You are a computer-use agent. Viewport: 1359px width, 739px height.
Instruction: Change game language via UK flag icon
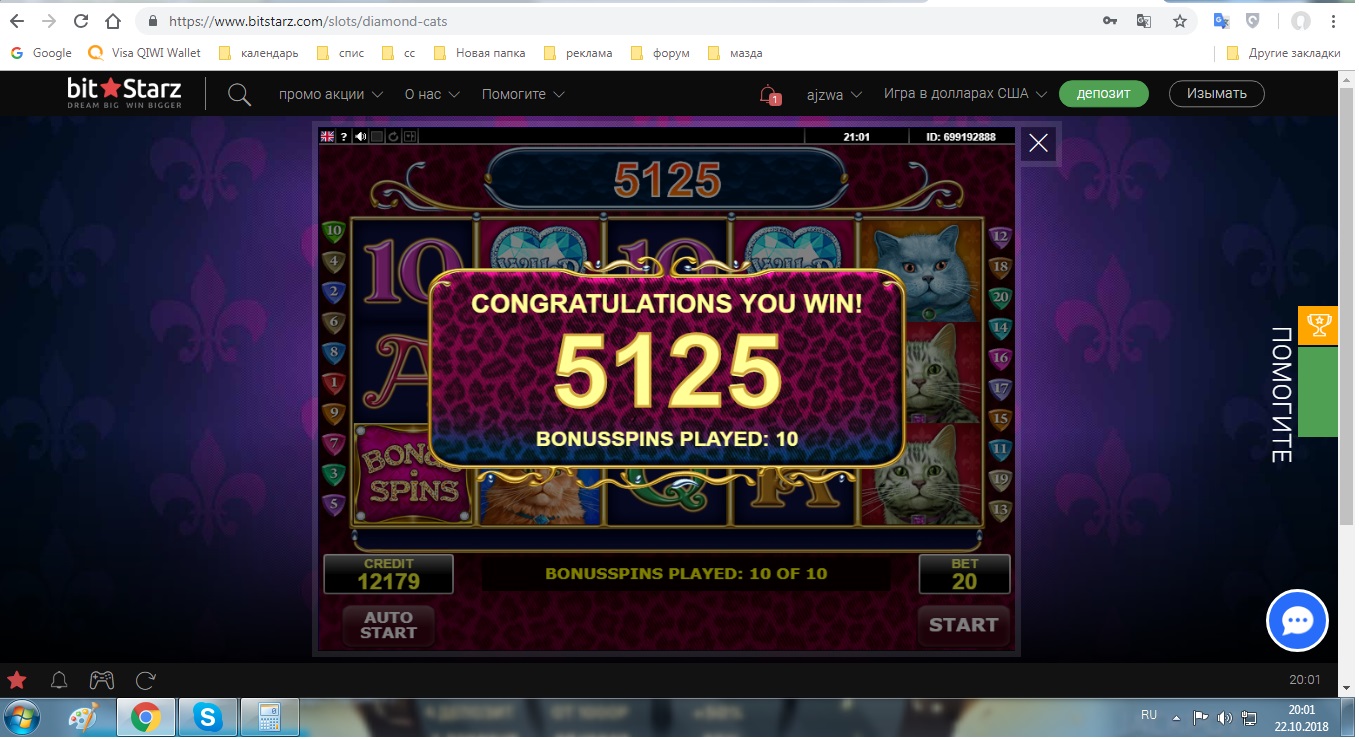[326, 137]
